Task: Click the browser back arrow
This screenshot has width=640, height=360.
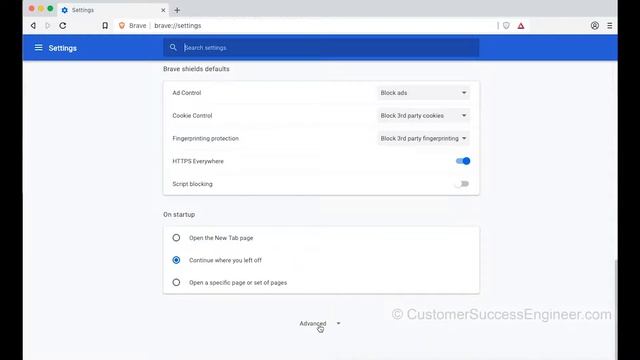Action: pos(33,25)
